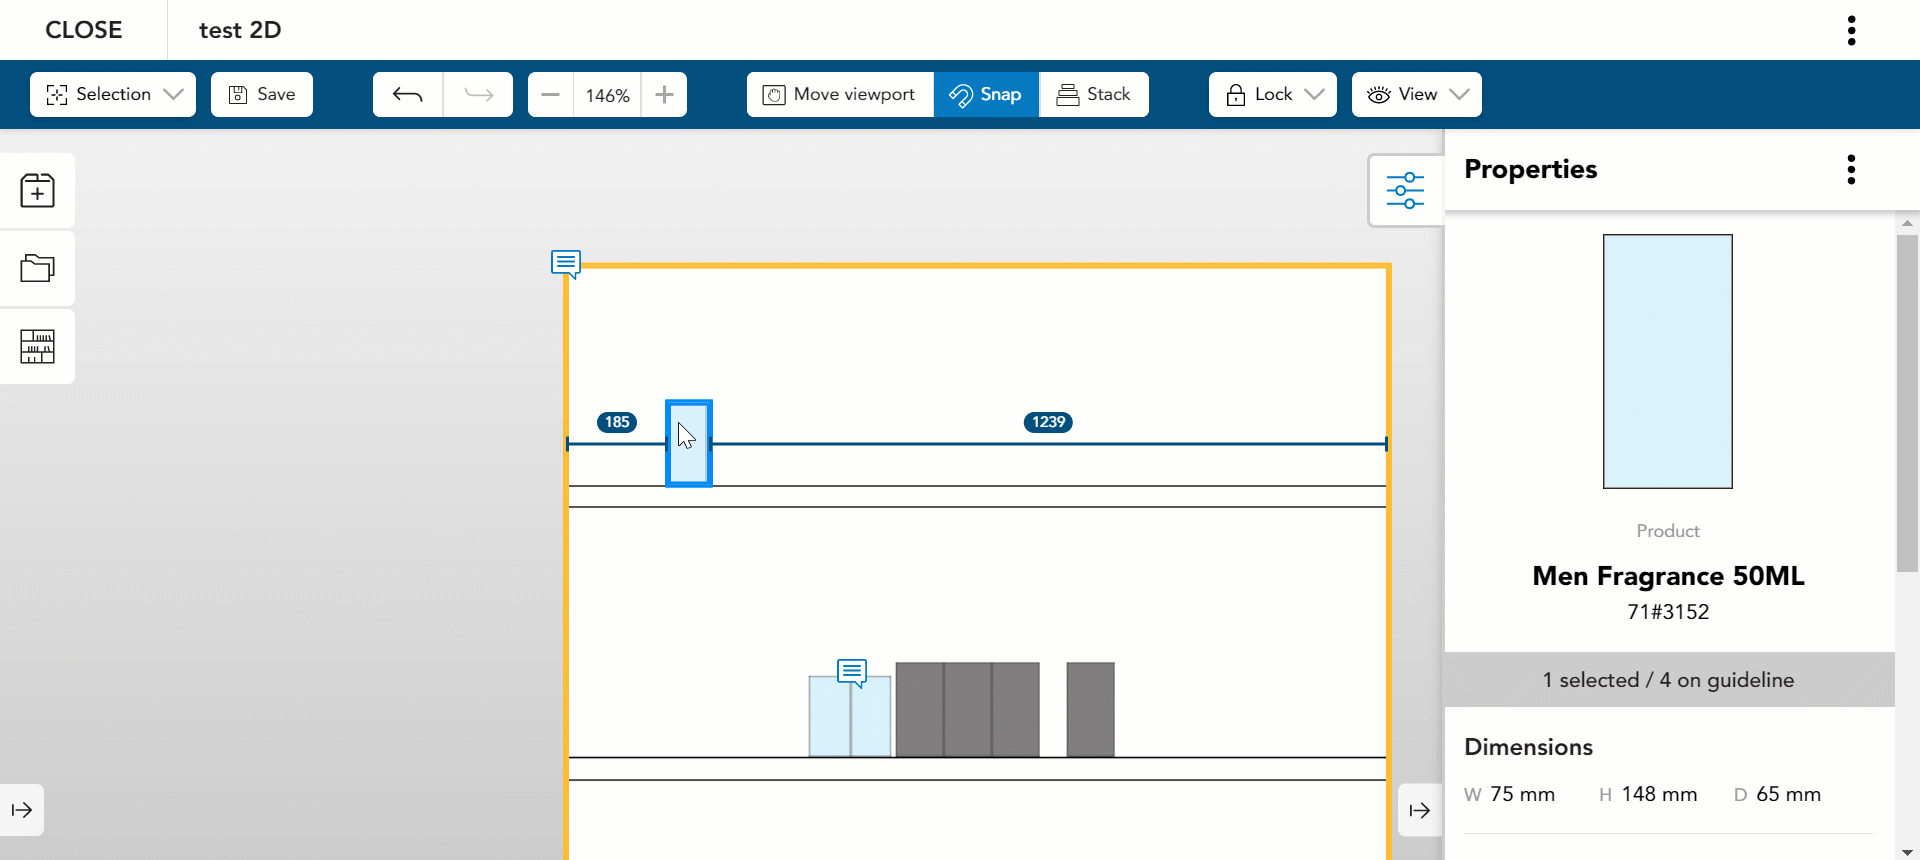Click the Men Fragrance 50ML product name

point(1668,576)
